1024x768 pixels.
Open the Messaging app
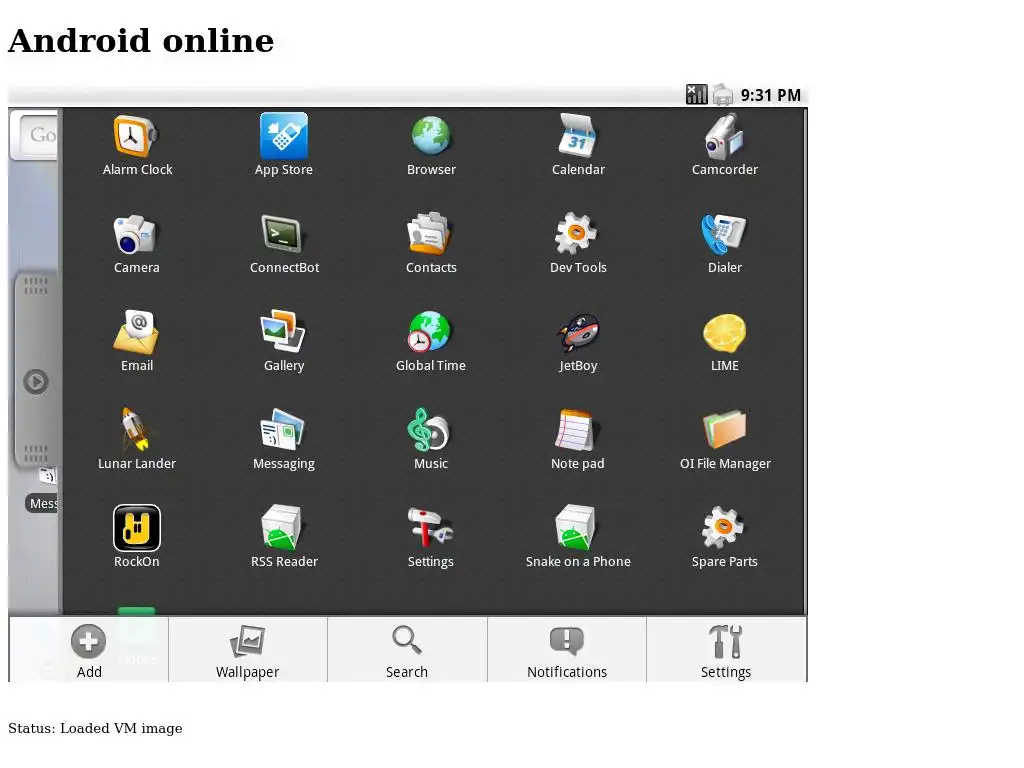point(283,439)
